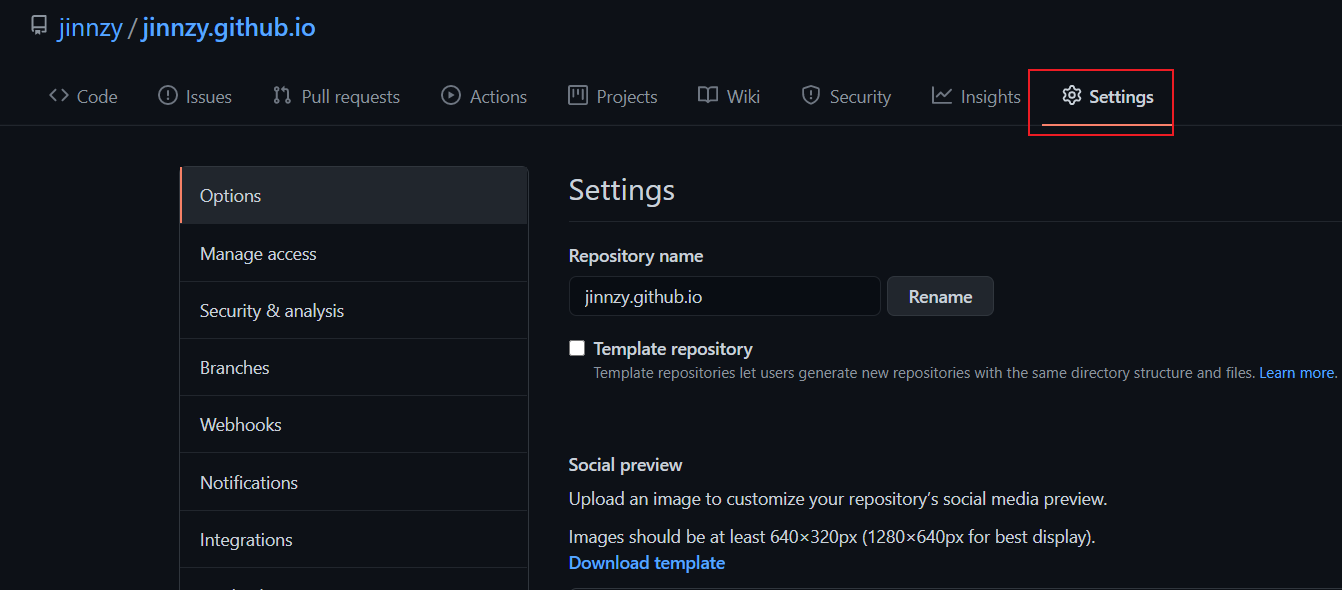
Task: Click the Wiki open-book icon
Action: click(x=708, y=96)
